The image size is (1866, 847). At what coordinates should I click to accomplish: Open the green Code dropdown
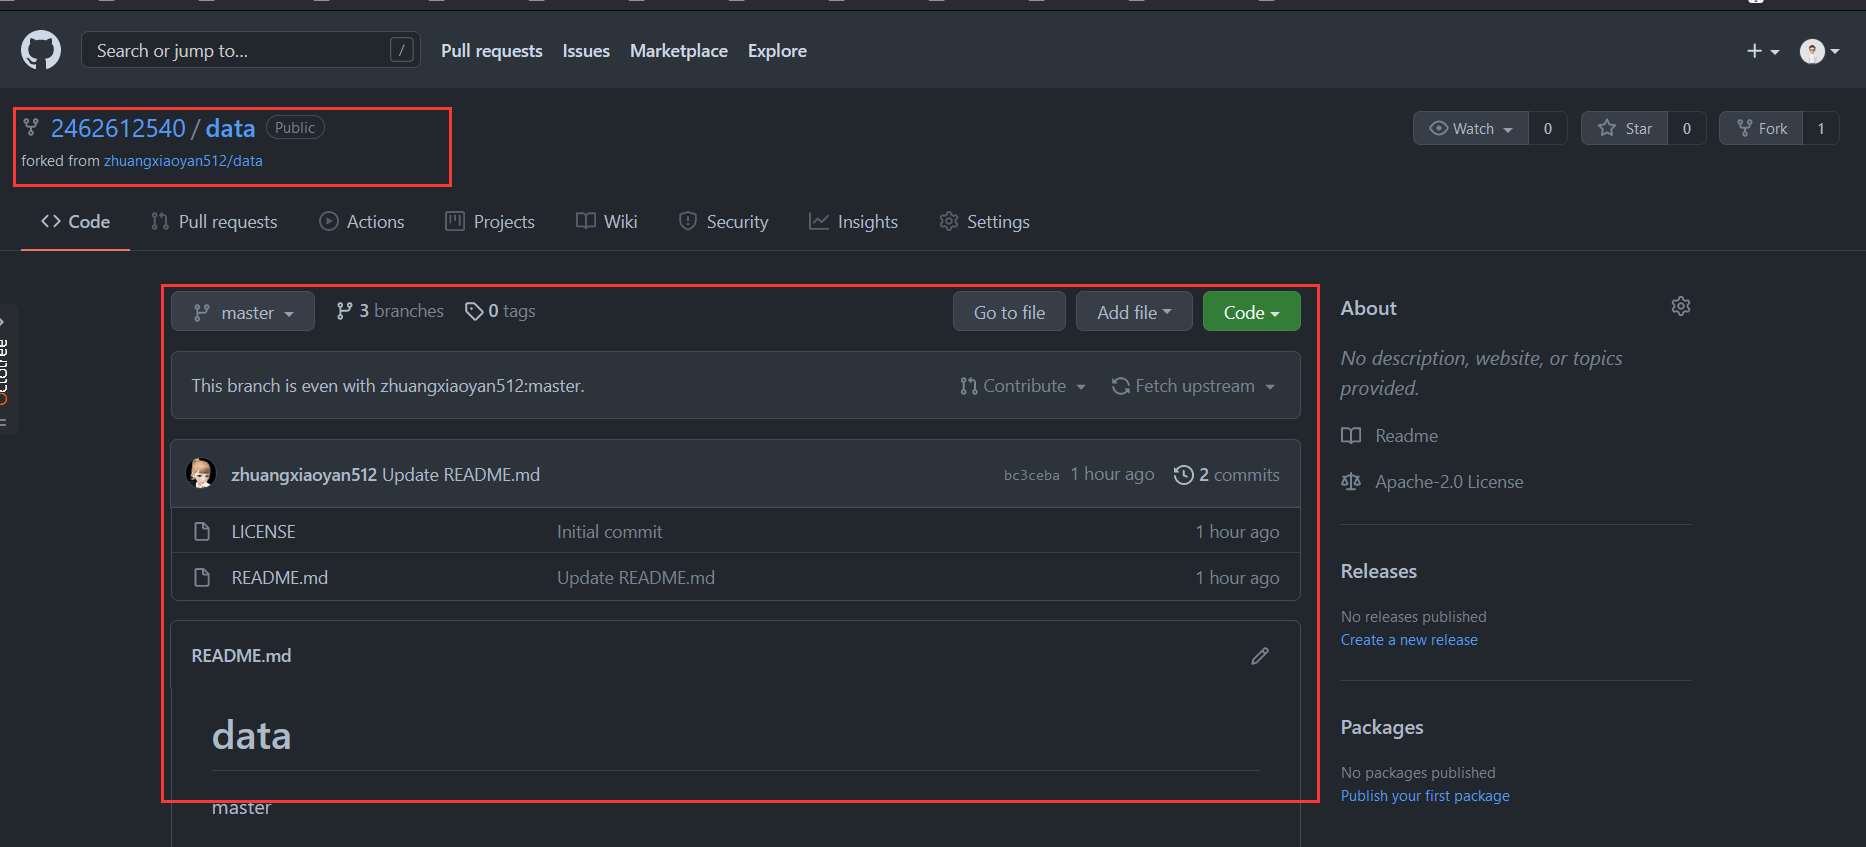pos(1251,312)
